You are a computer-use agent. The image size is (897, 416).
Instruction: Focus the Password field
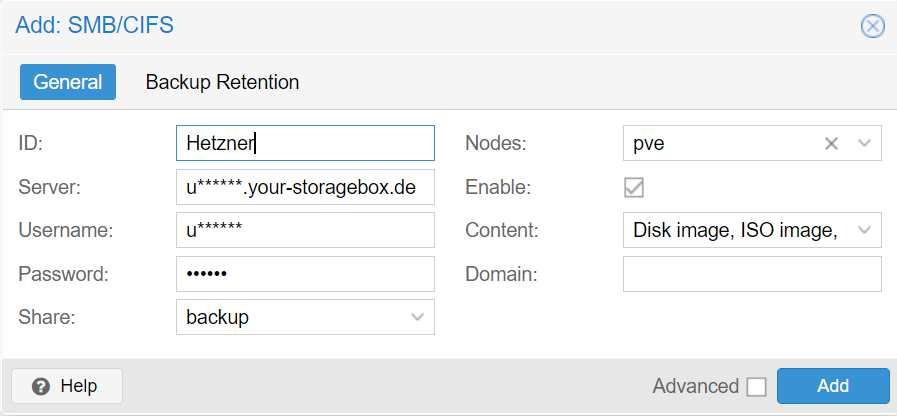coord(305,274)
